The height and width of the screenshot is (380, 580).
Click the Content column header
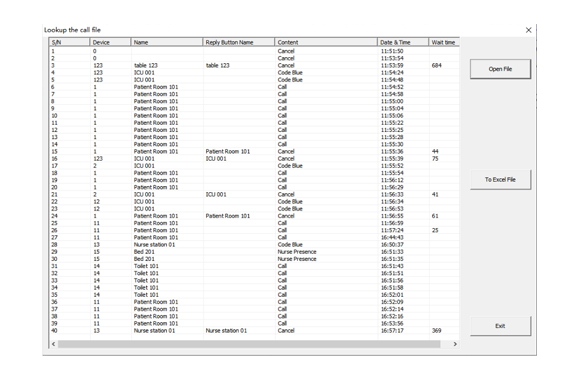[x=326, y=42]
